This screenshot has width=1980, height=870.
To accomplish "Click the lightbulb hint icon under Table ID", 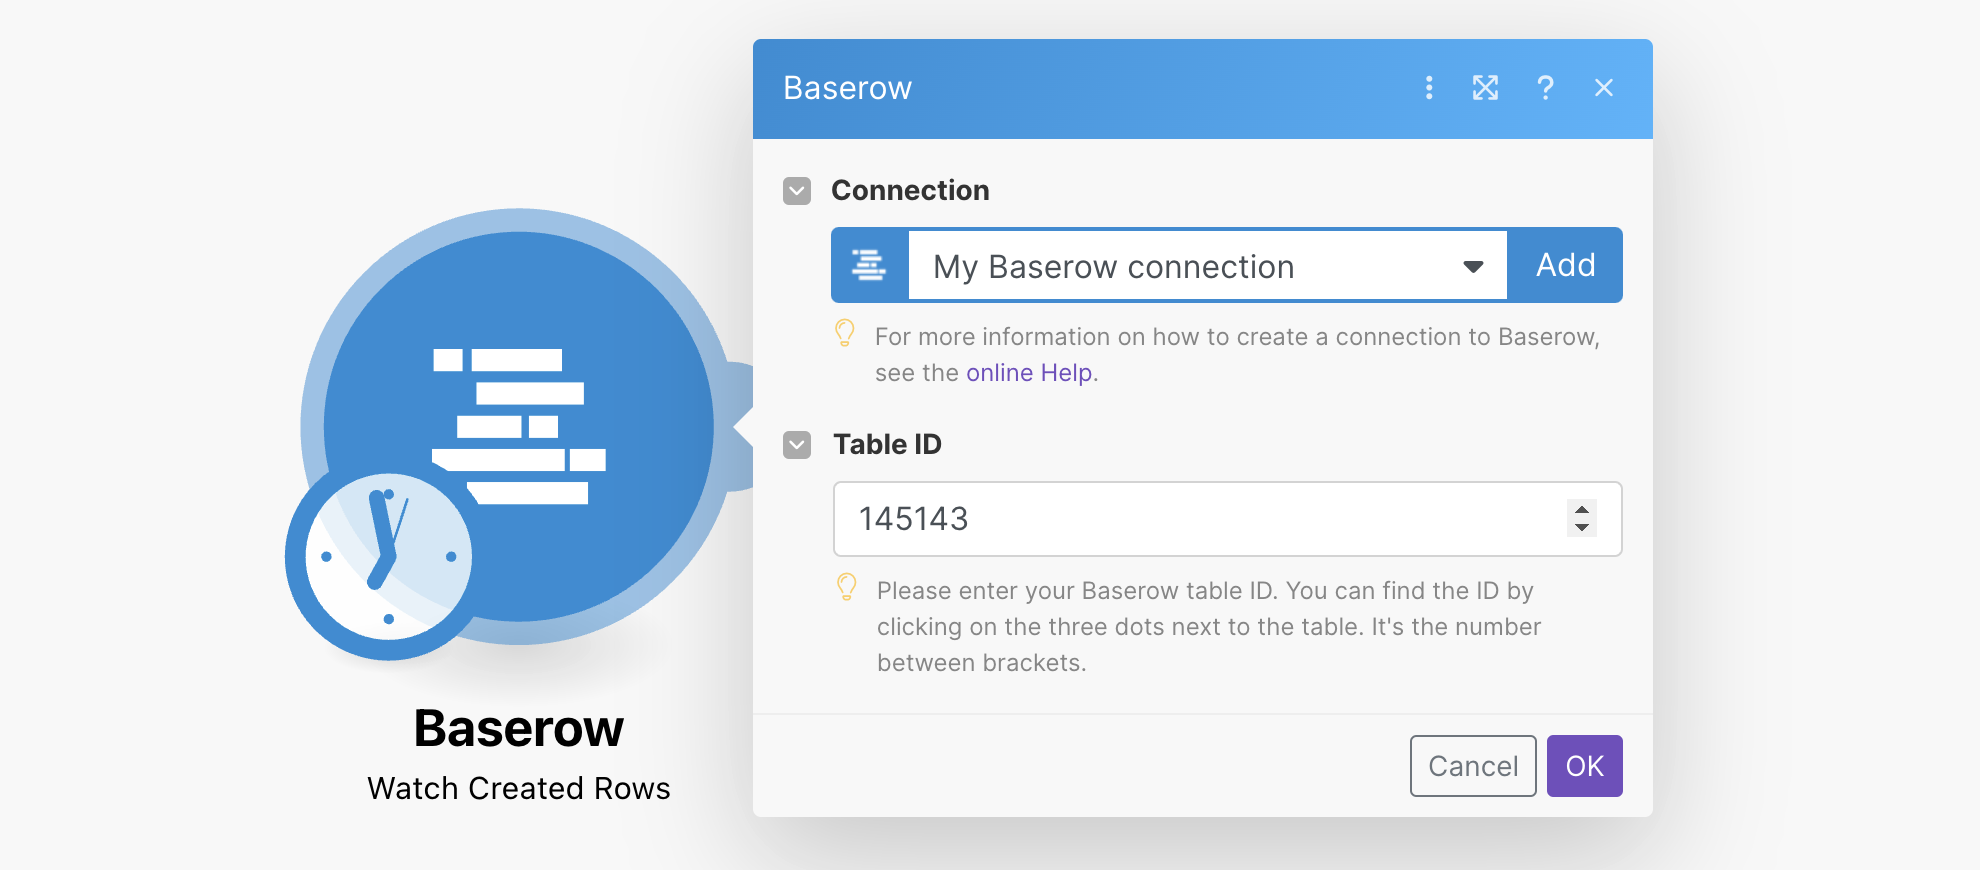I will coord(847,587).
